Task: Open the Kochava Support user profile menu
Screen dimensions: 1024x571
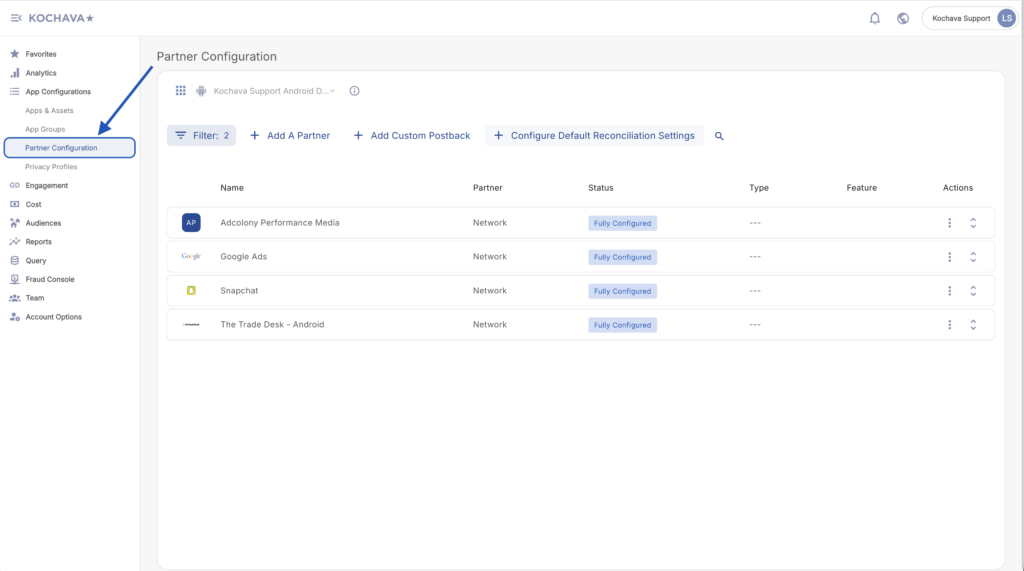Action: pos(968,18)
